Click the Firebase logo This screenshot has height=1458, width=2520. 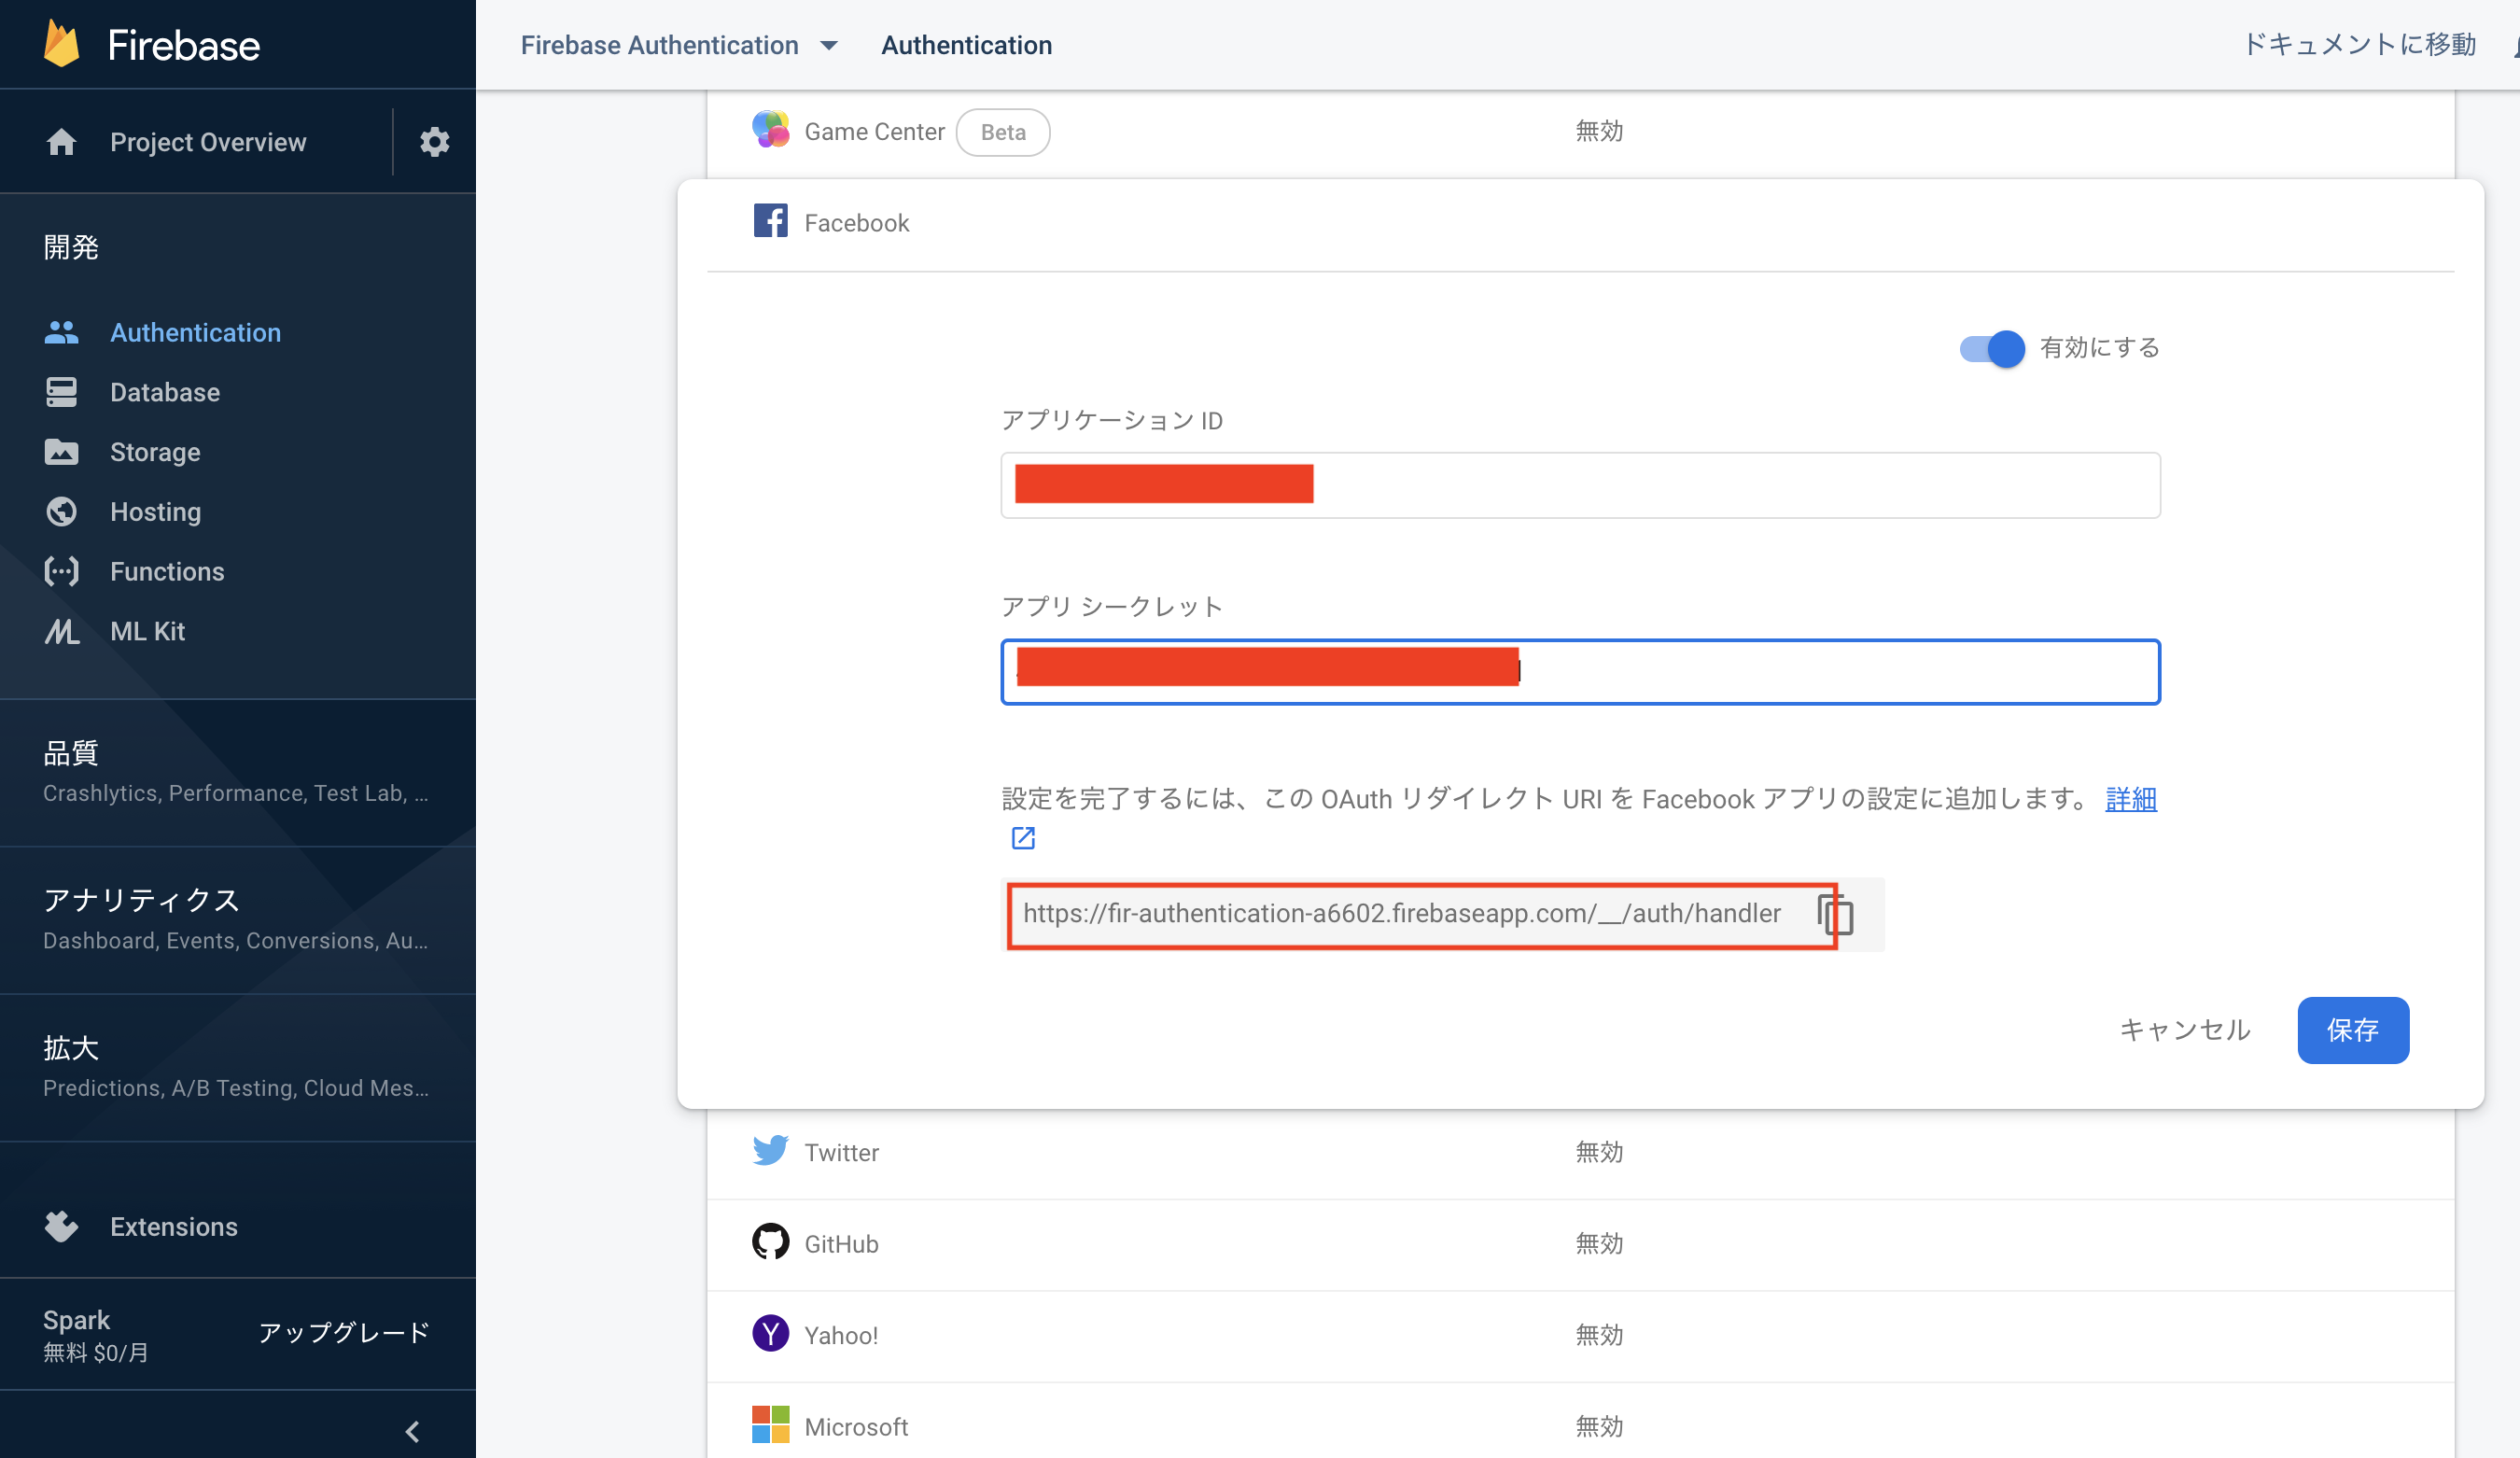point(62,45)
